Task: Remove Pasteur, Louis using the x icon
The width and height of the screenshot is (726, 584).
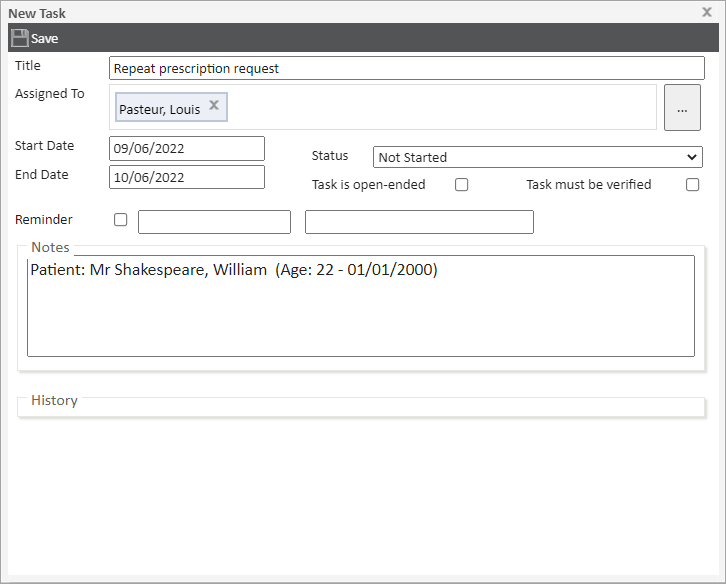Action: point(214,105)
